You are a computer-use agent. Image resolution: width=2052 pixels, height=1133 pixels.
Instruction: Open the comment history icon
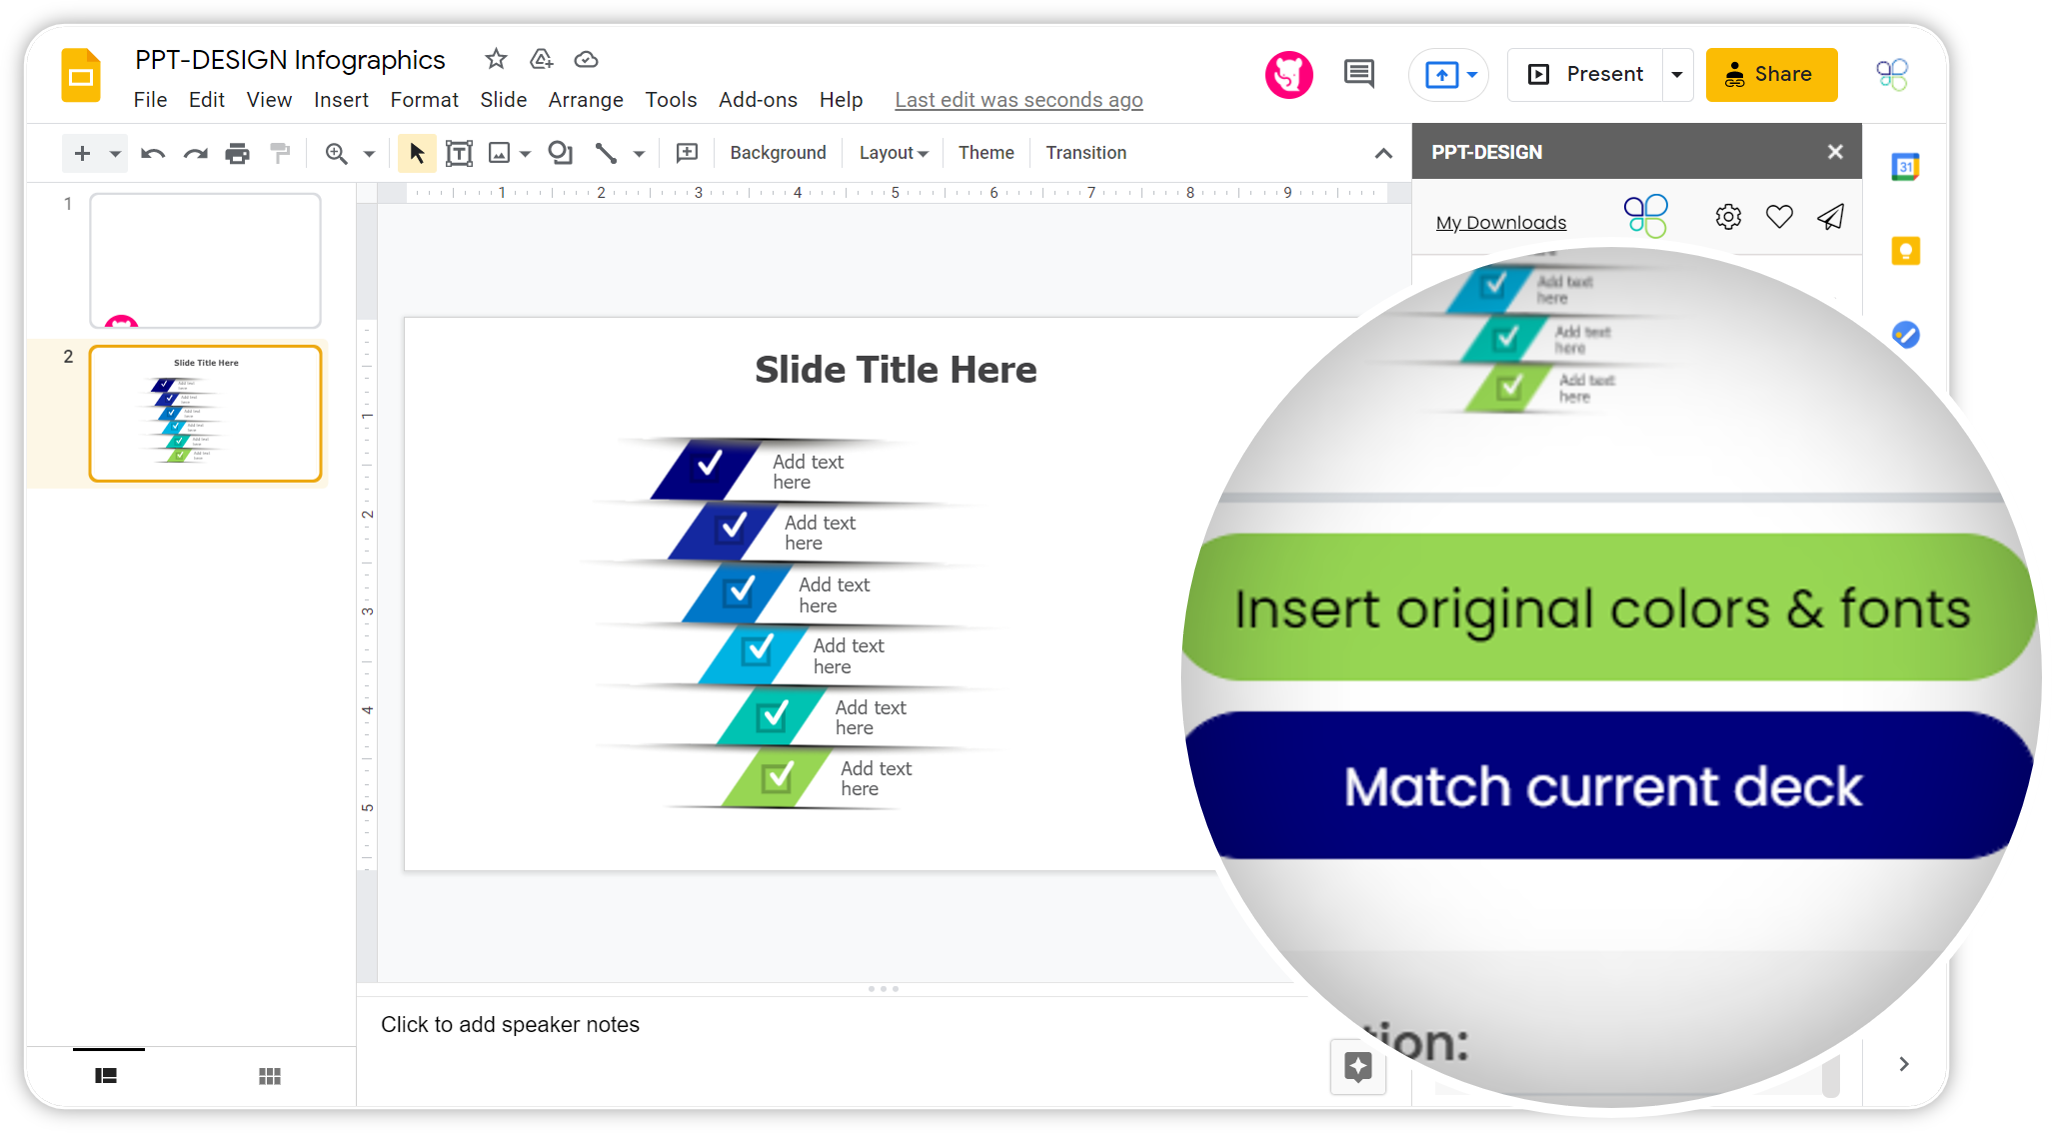coord(1358,74)
